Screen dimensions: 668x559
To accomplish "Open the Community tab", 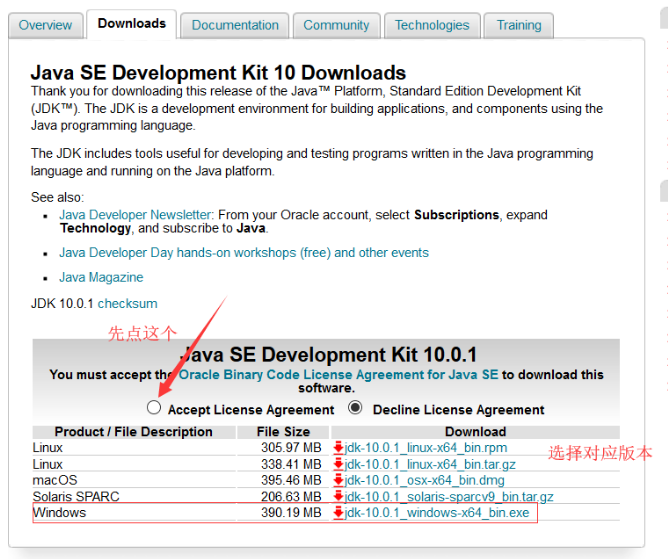I will tap(336, 25).
